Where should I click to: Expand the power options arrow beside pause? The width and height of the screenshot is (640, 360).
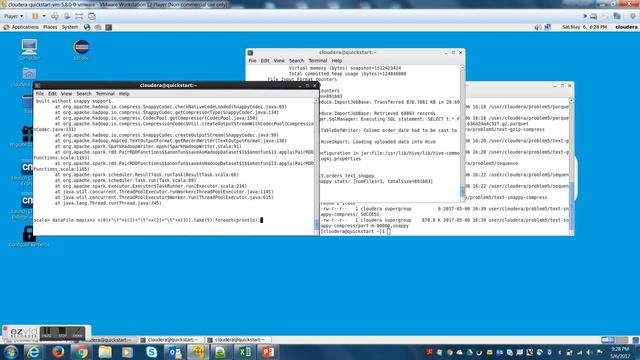click(x=44, y=16)
